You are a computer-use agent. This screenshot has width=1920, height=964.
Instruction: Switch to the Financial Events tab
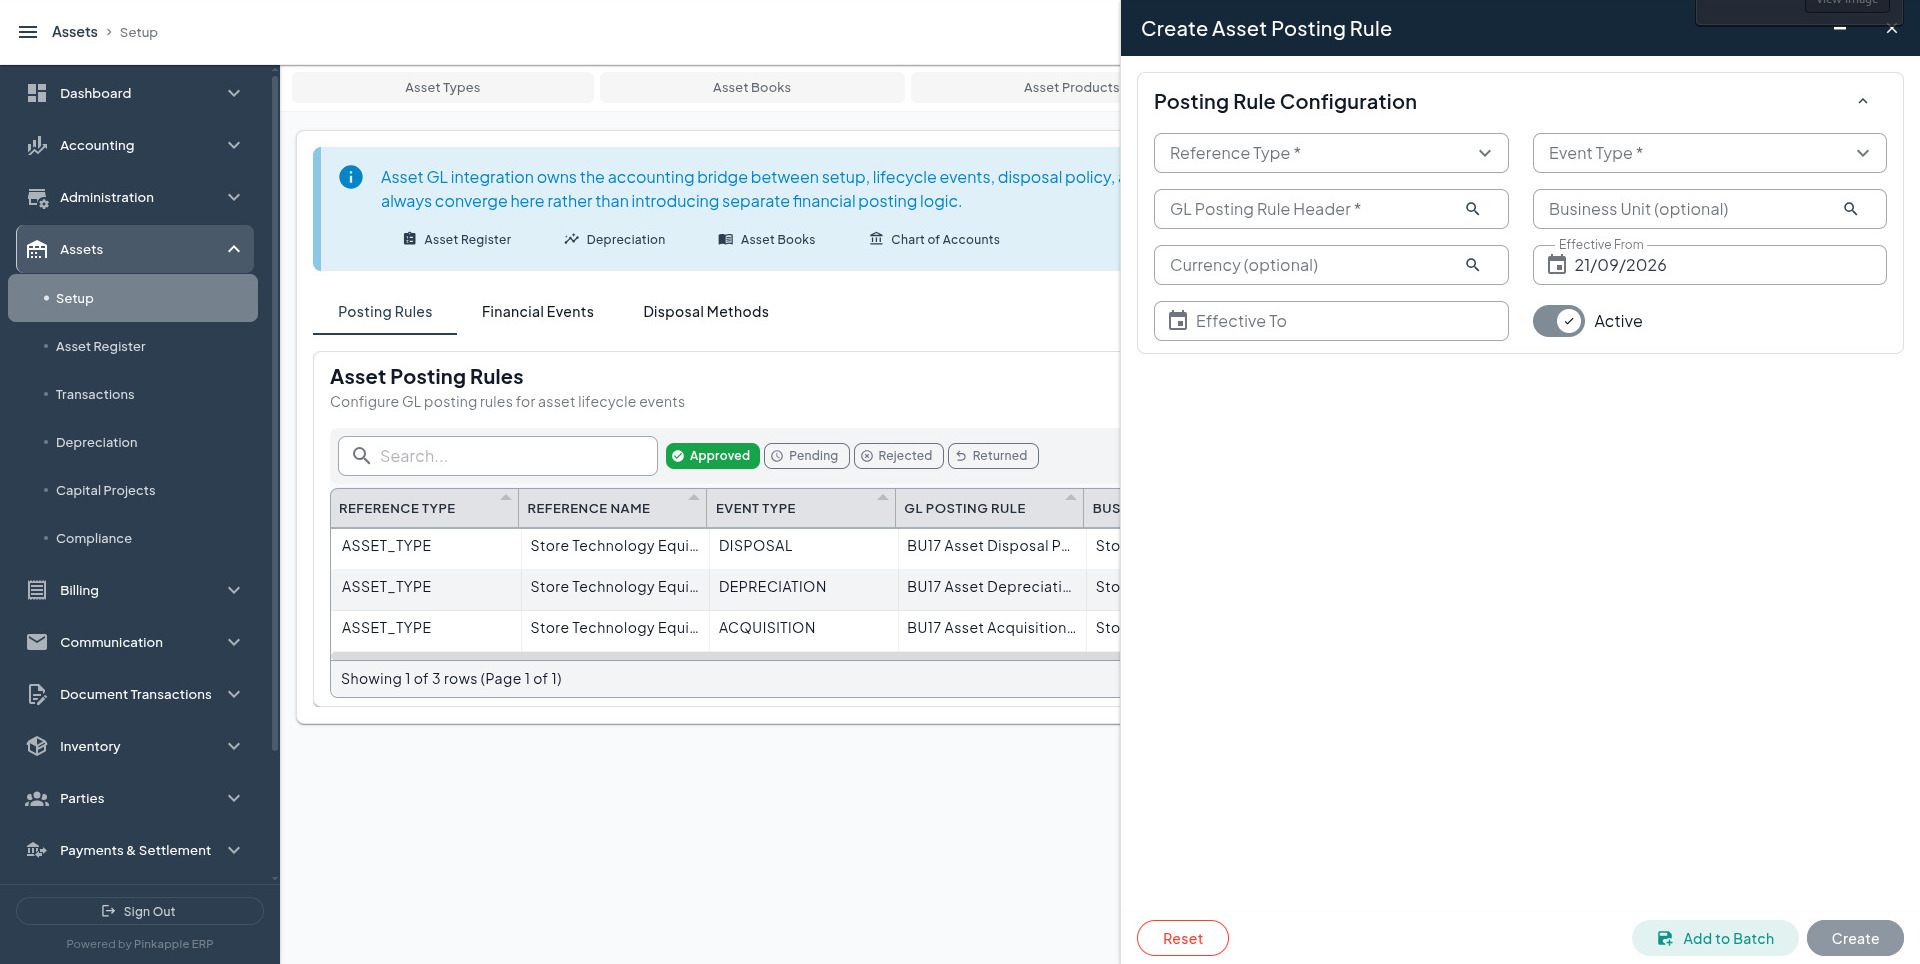point(538,312)
